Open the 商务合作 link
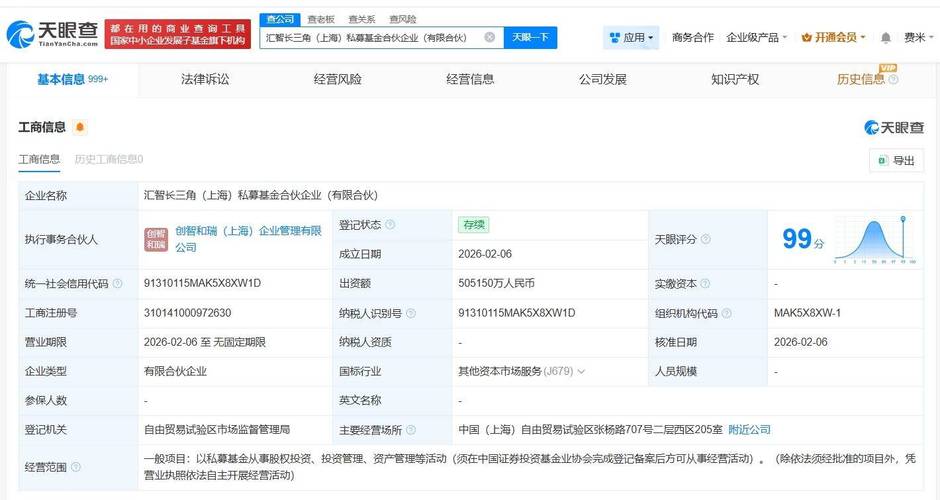 (692, 38)
